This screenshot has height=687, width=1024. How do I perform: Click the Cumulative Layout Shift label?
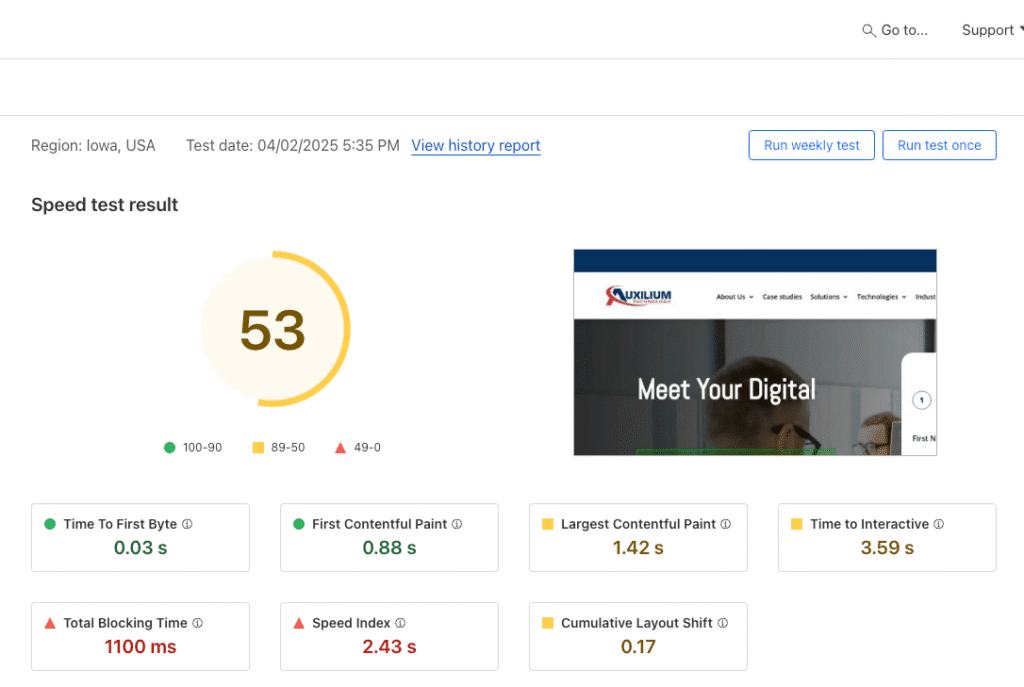click(637, 623)
